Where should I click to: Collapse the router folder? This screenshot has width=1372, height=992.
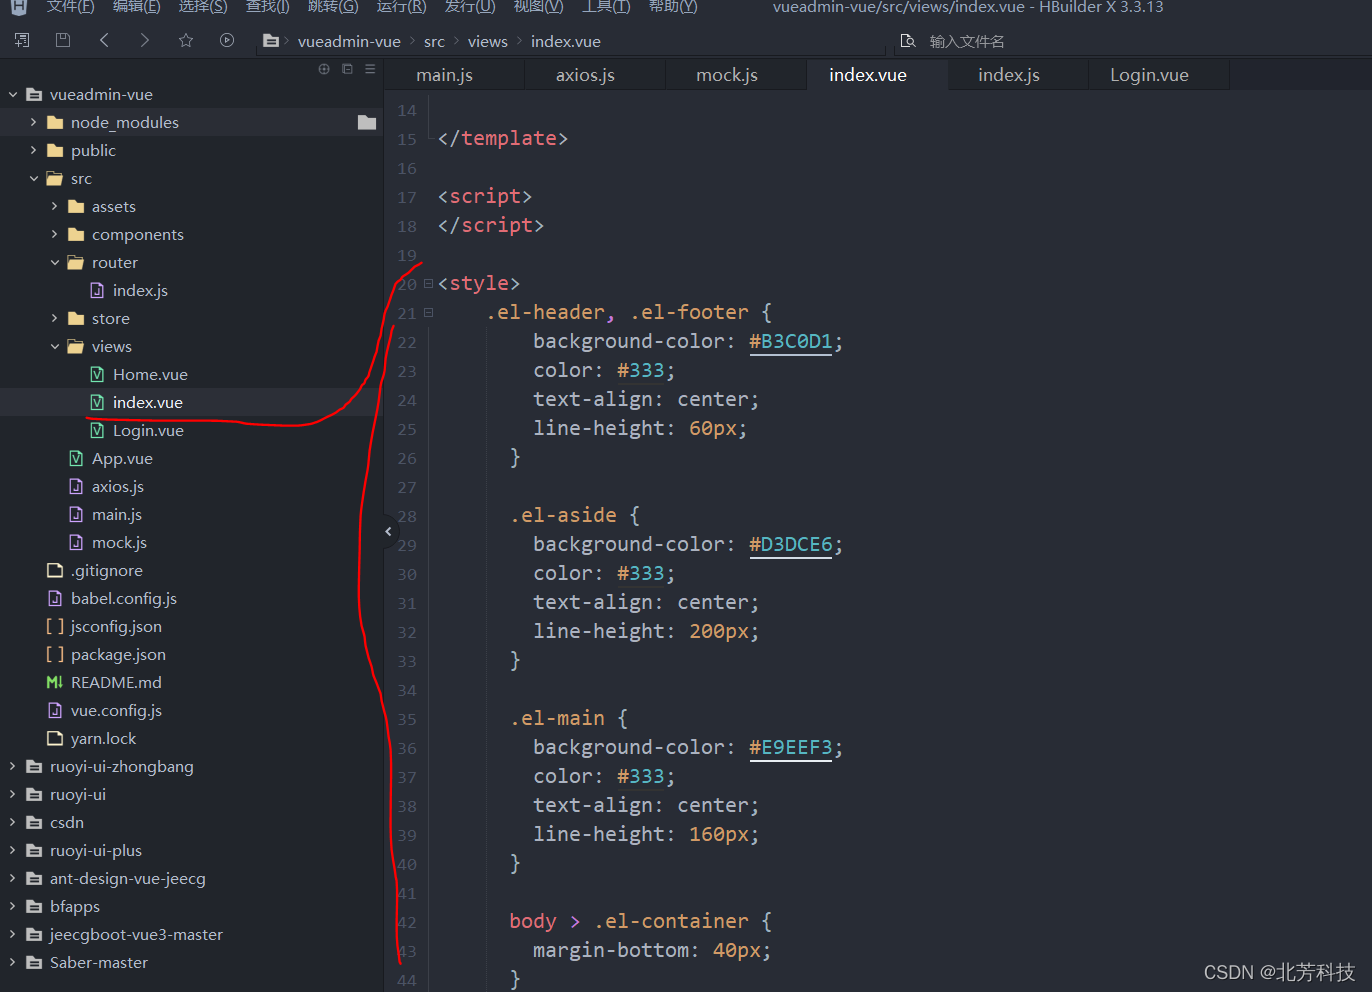pyautogui.click(x=55, y=262)
